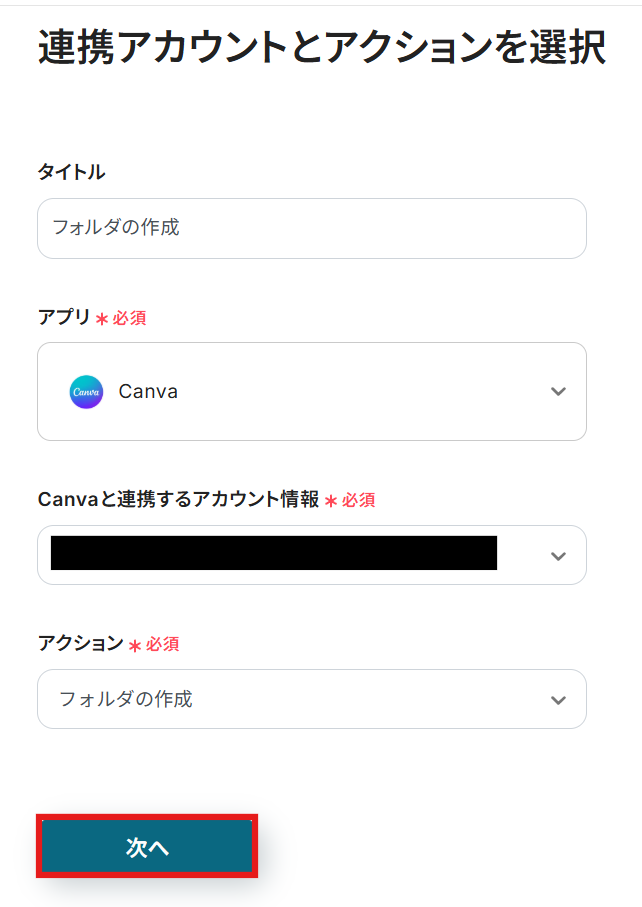Image resolution: width=642 pixels, height=907 pixels.
Task: Click the redacted account selection box
Action: [x=273, y=553]
